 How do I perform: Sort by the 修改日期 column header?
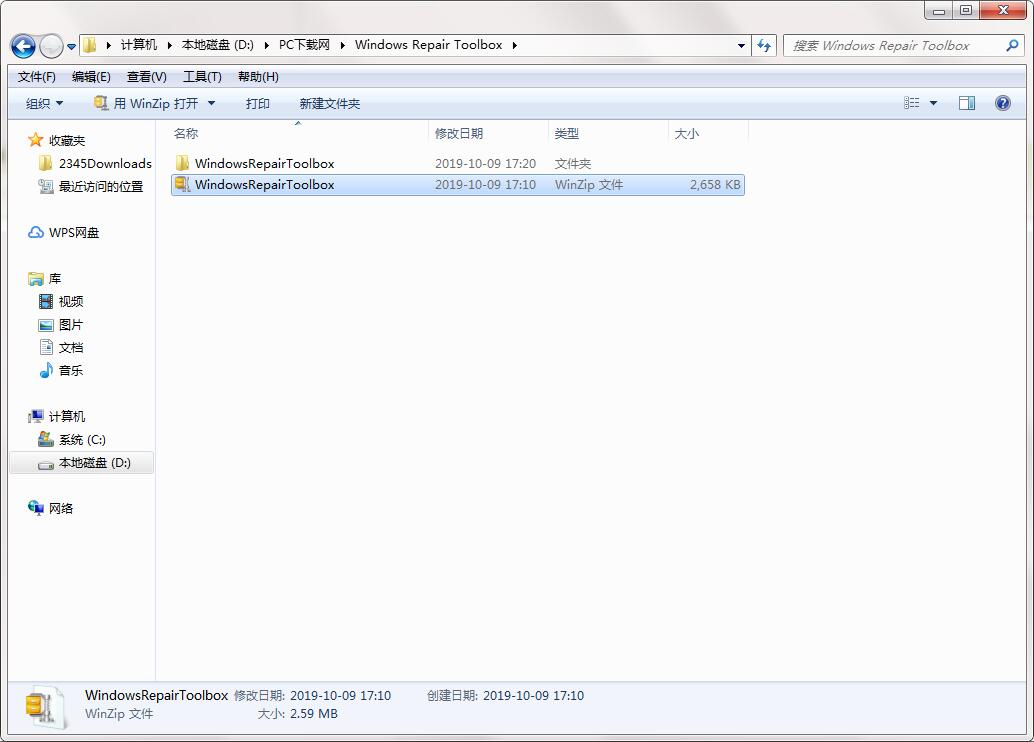pos(488,133)
